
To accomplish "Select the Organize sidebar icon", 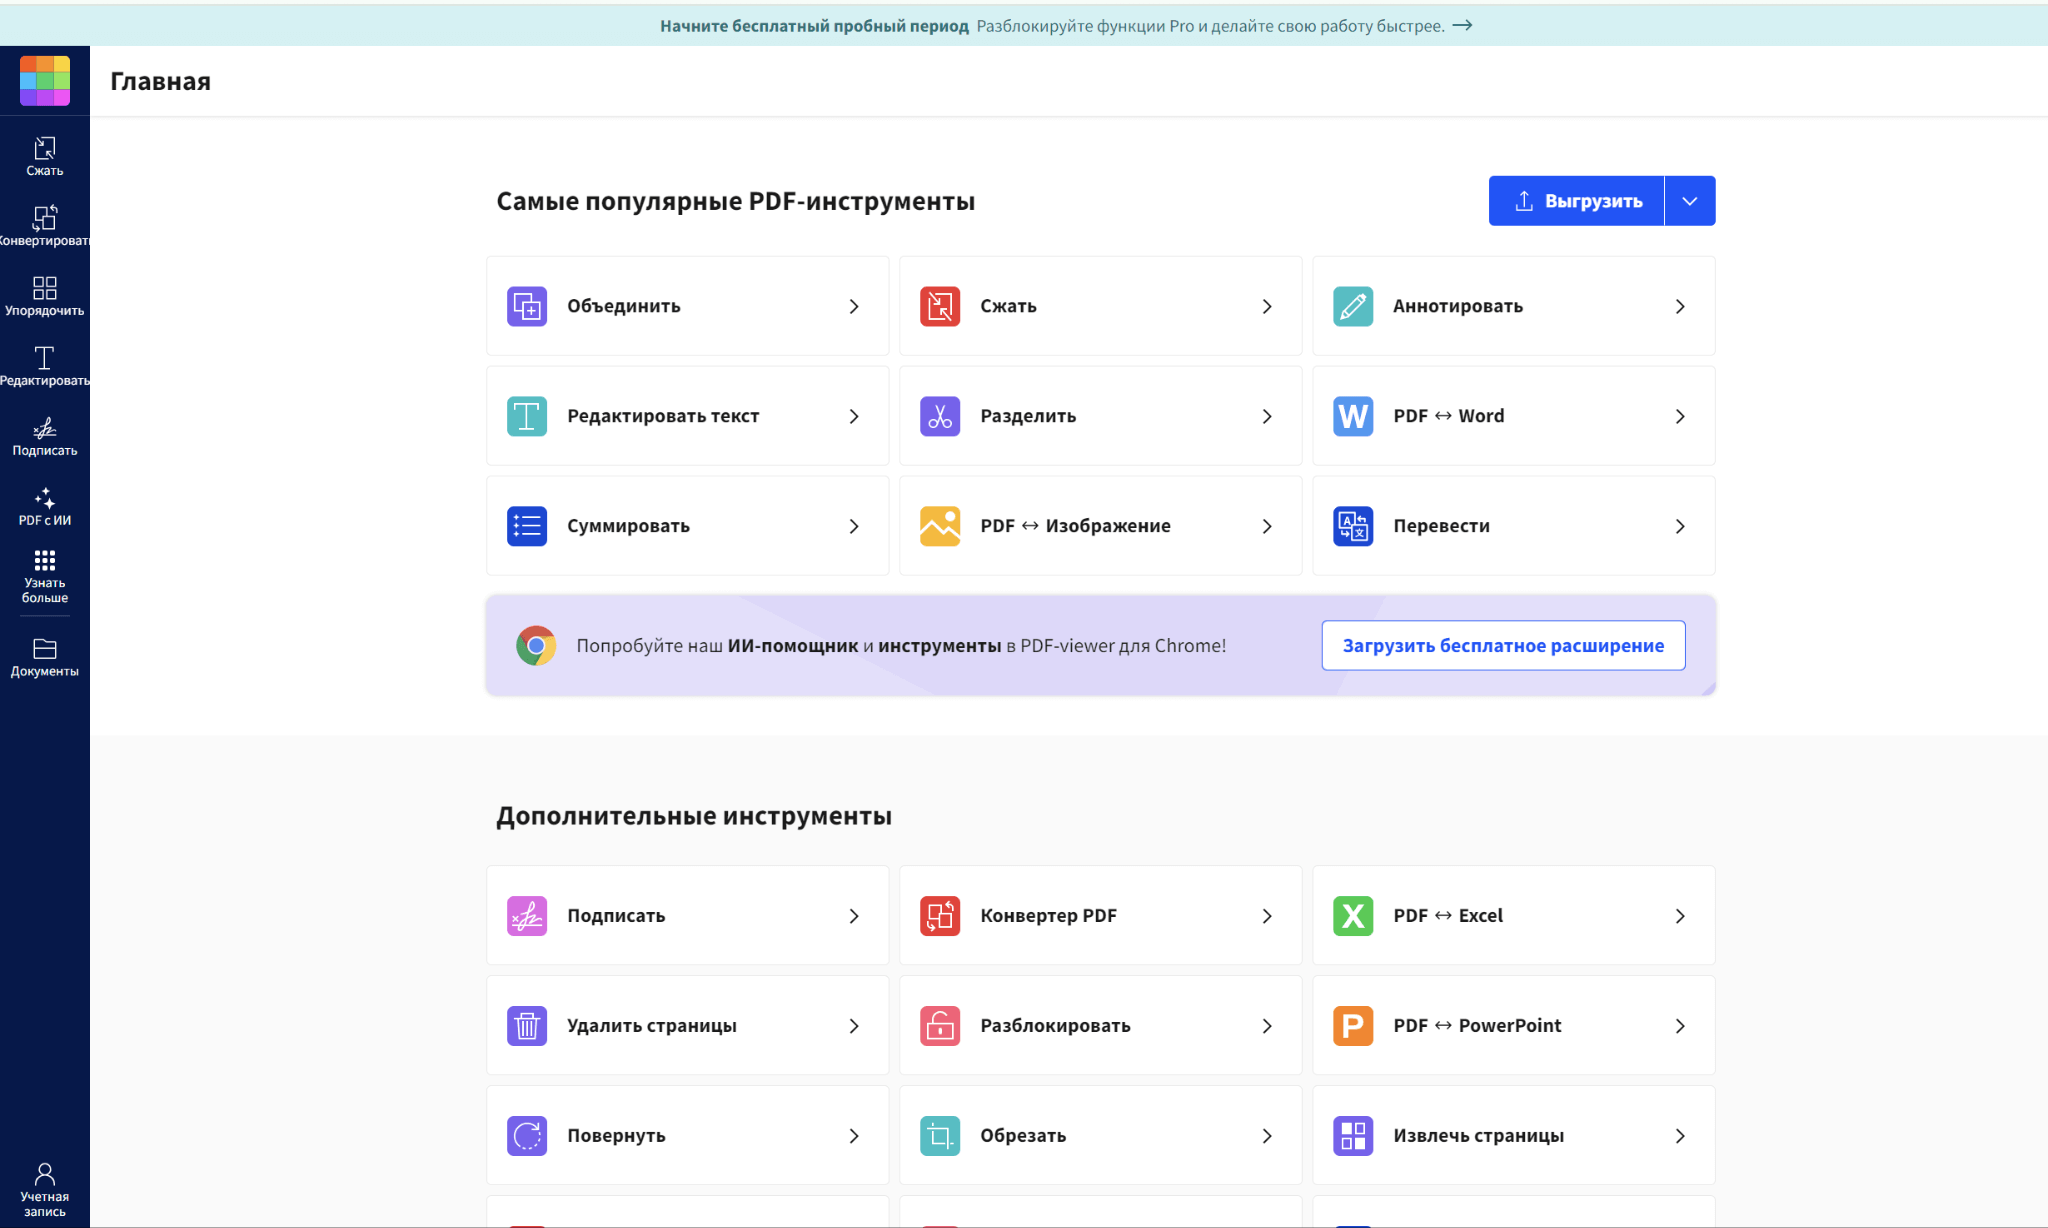I will point(44,295).
